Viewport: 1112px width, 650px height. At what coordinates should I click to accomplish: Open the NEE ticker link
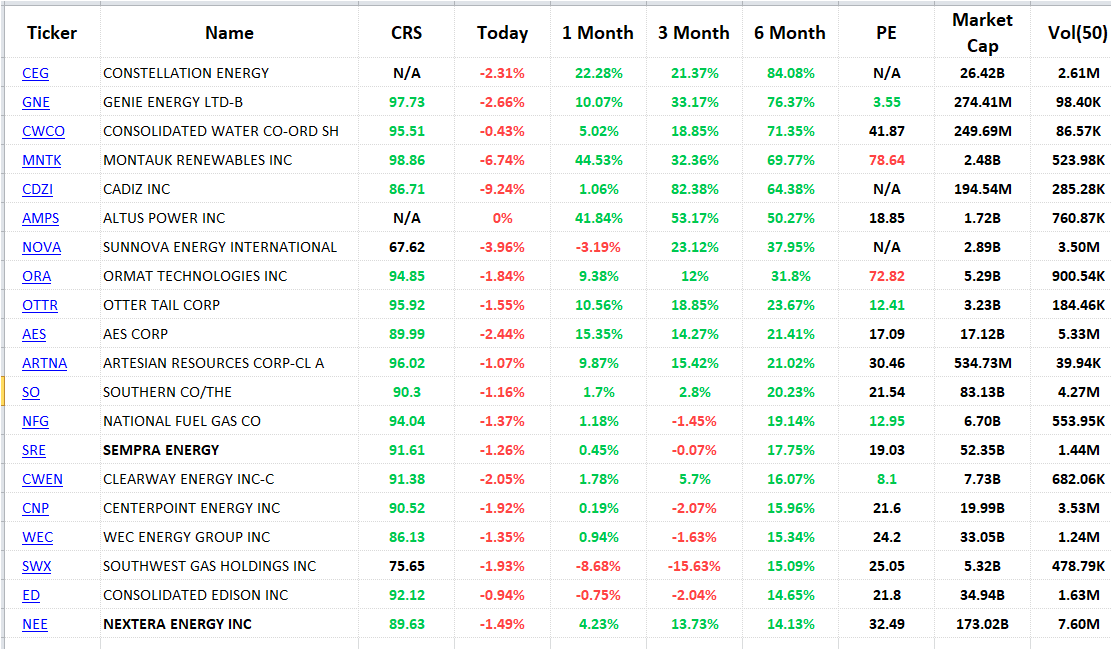pyautogui.click(x=35, y=624)
